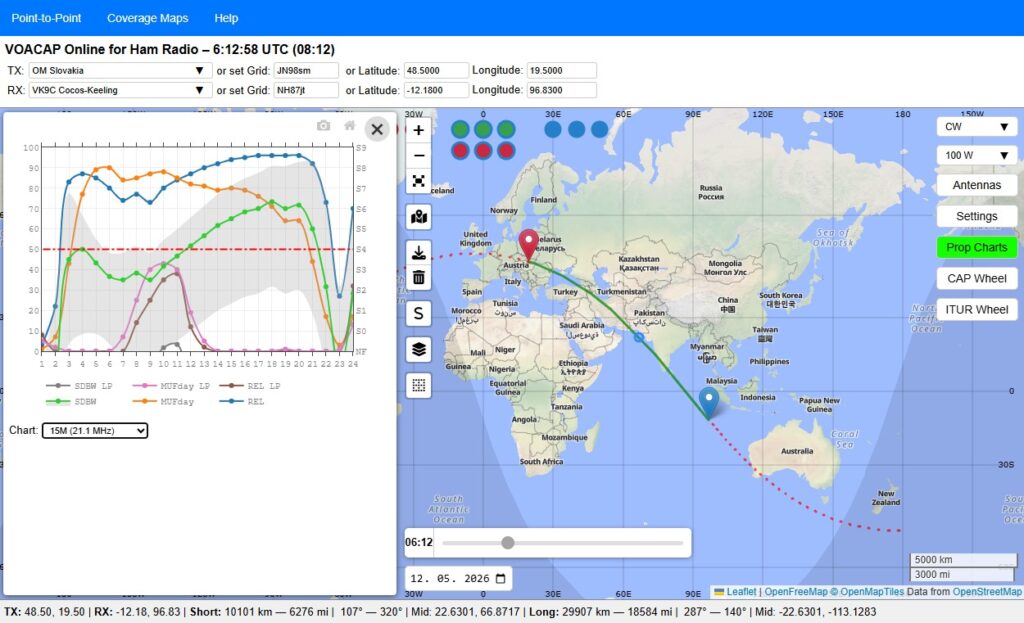Open the CAP Wheel button
Viewport: 1024px width, 623px height.
[977, 278]
